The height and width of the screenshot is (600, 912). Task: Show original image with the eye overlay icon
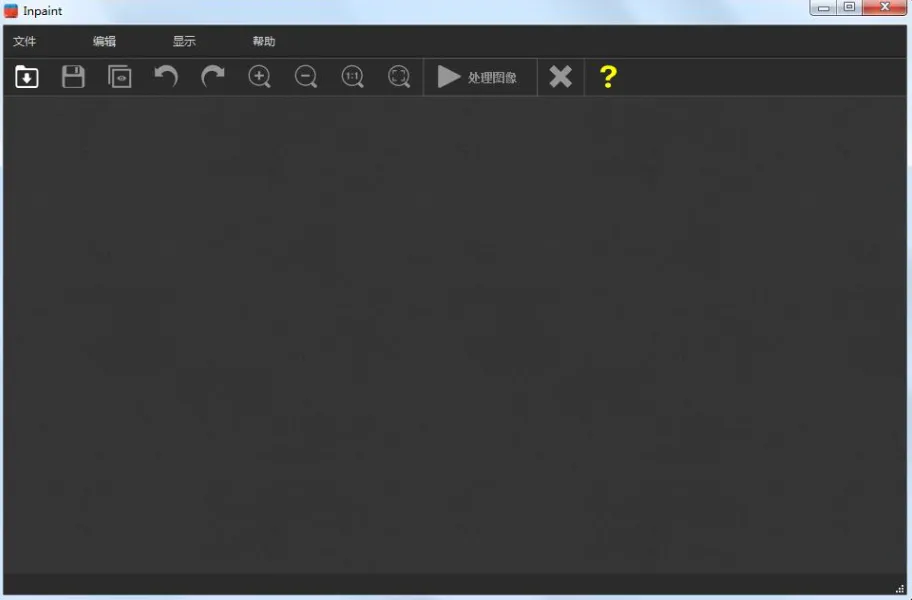tap(120, 77)
